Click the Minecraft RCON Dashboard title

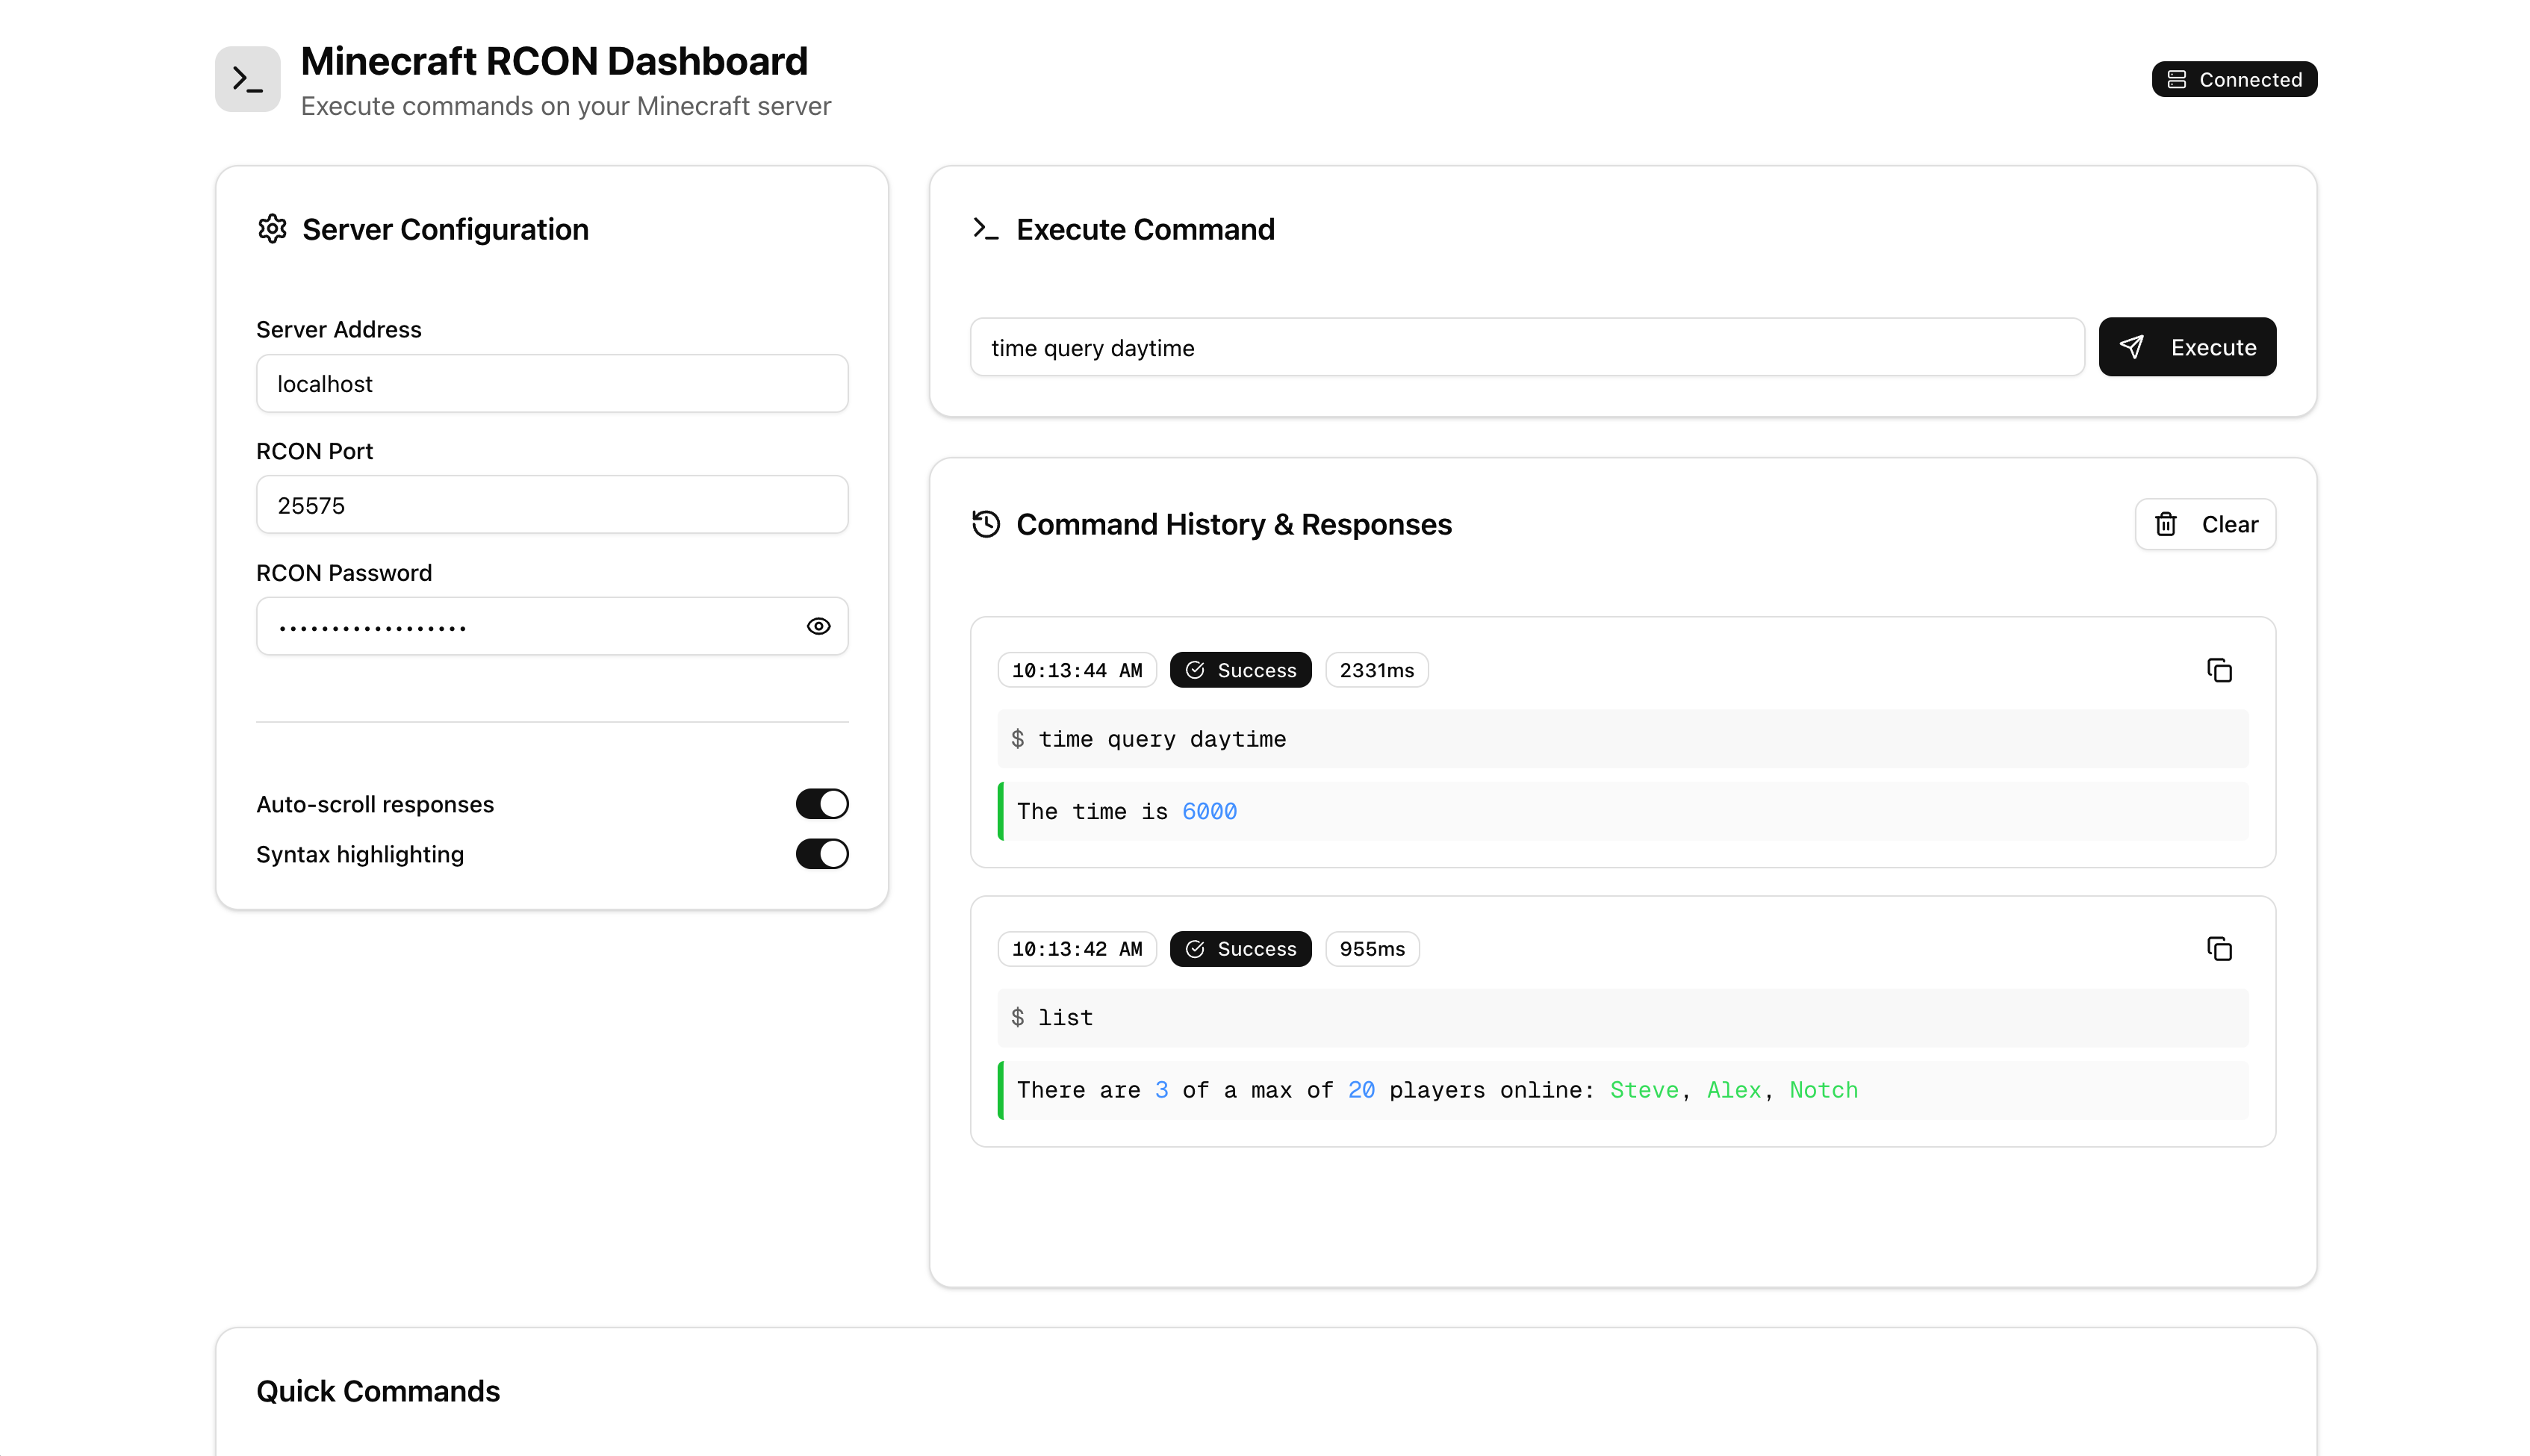[x=554, y=61]
